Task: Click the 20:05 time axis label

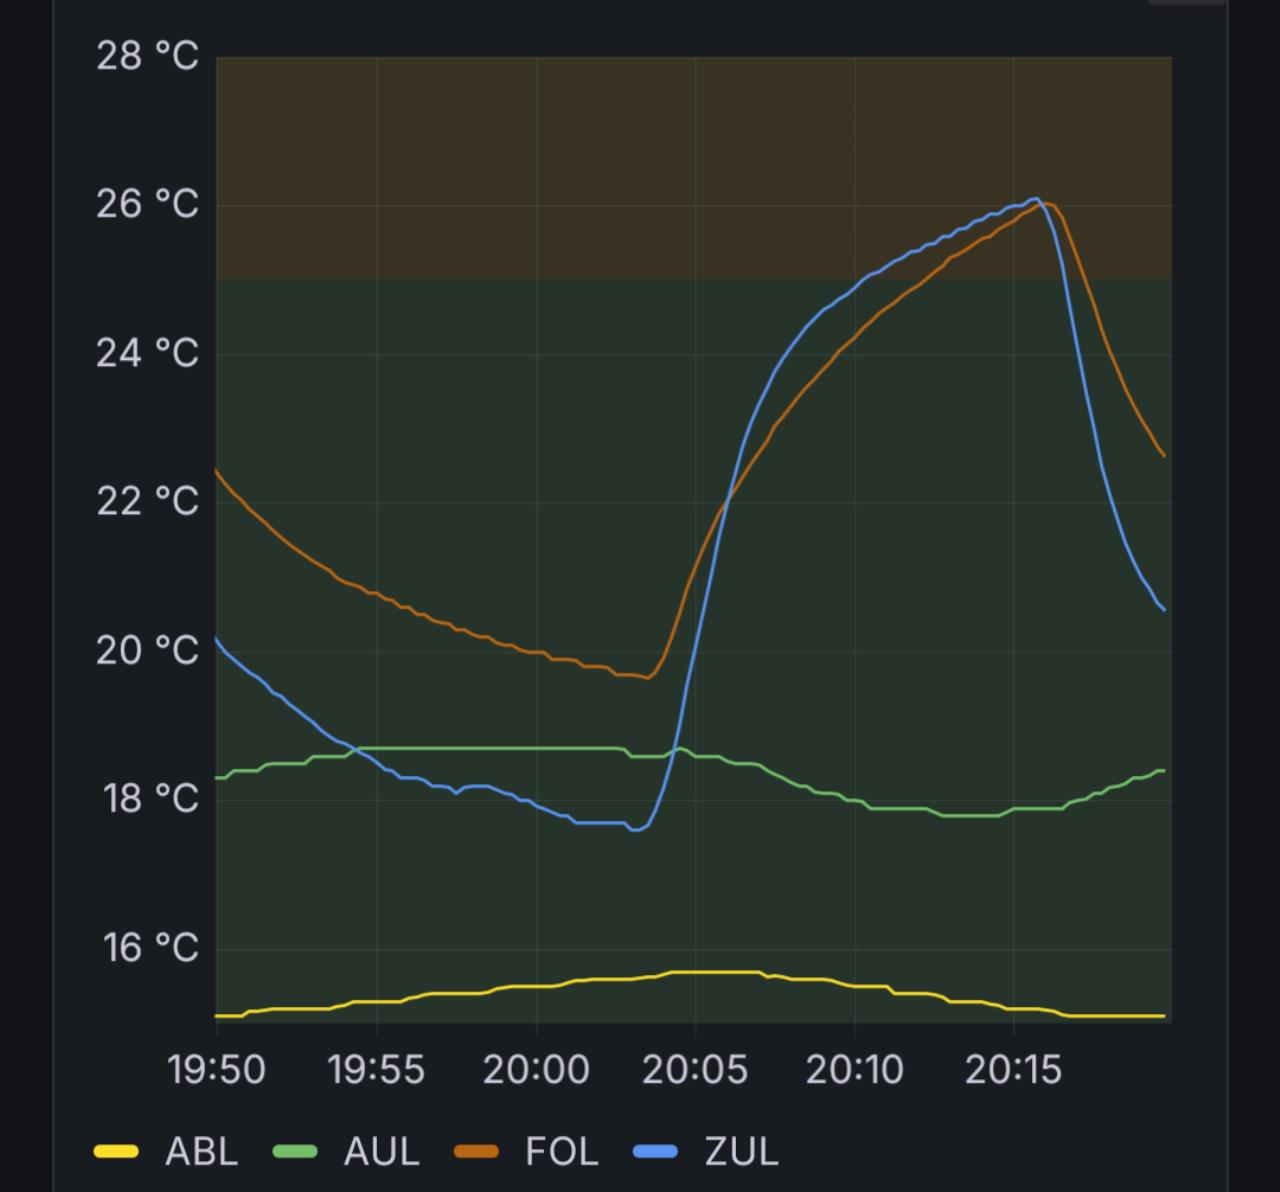Action: [x=694, y=1070]
